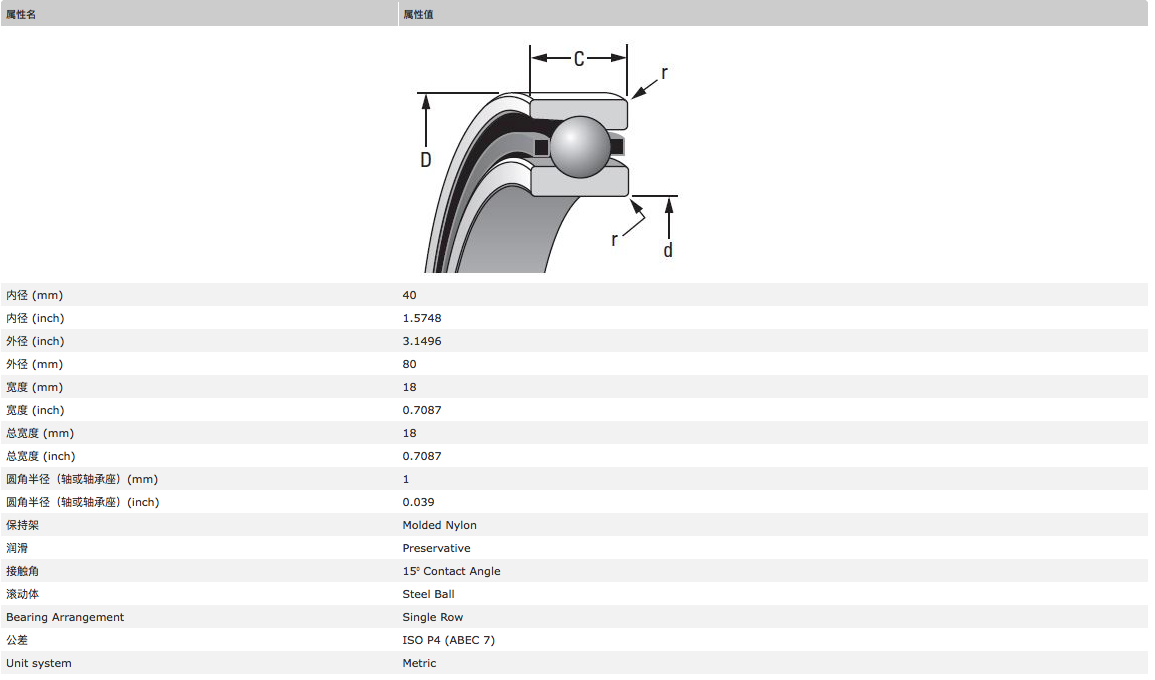
Task: Select the Molded Nylon cage value
Action: (440, 525)
